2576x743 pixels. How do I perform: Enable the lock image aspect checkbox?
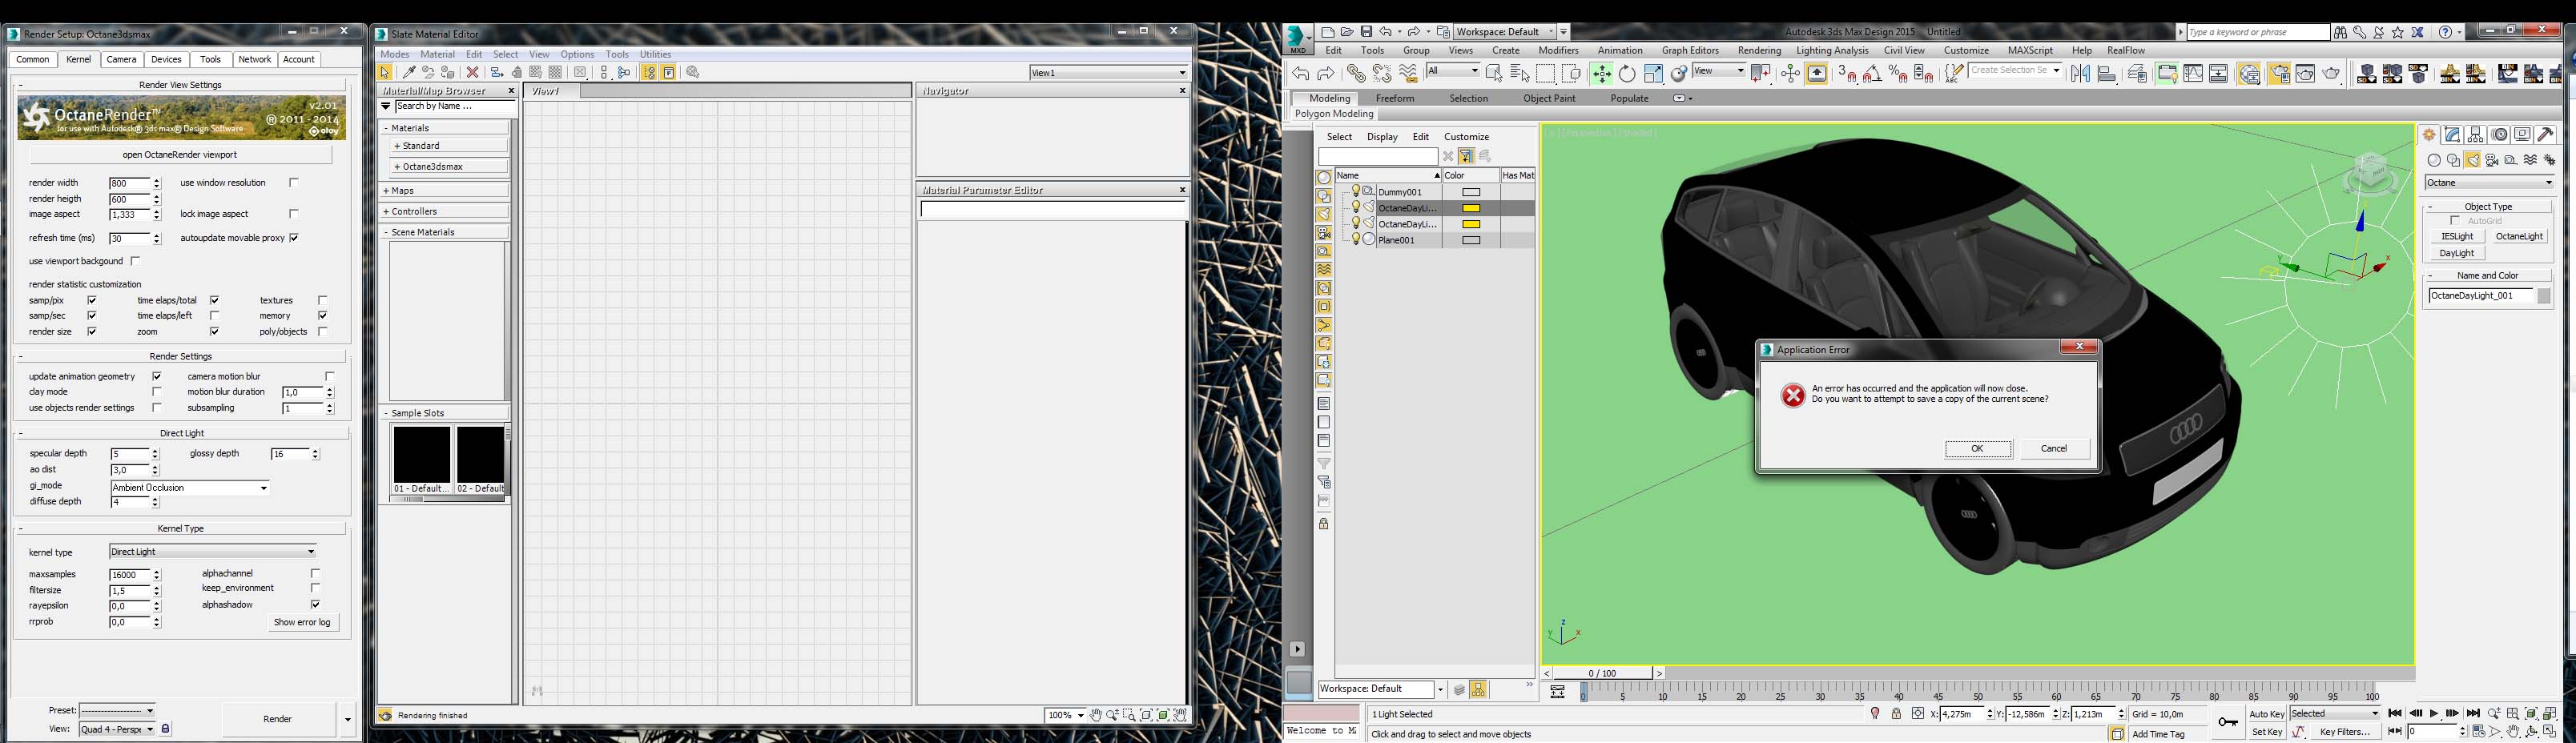pyautogui.click(x=294, y=214)
